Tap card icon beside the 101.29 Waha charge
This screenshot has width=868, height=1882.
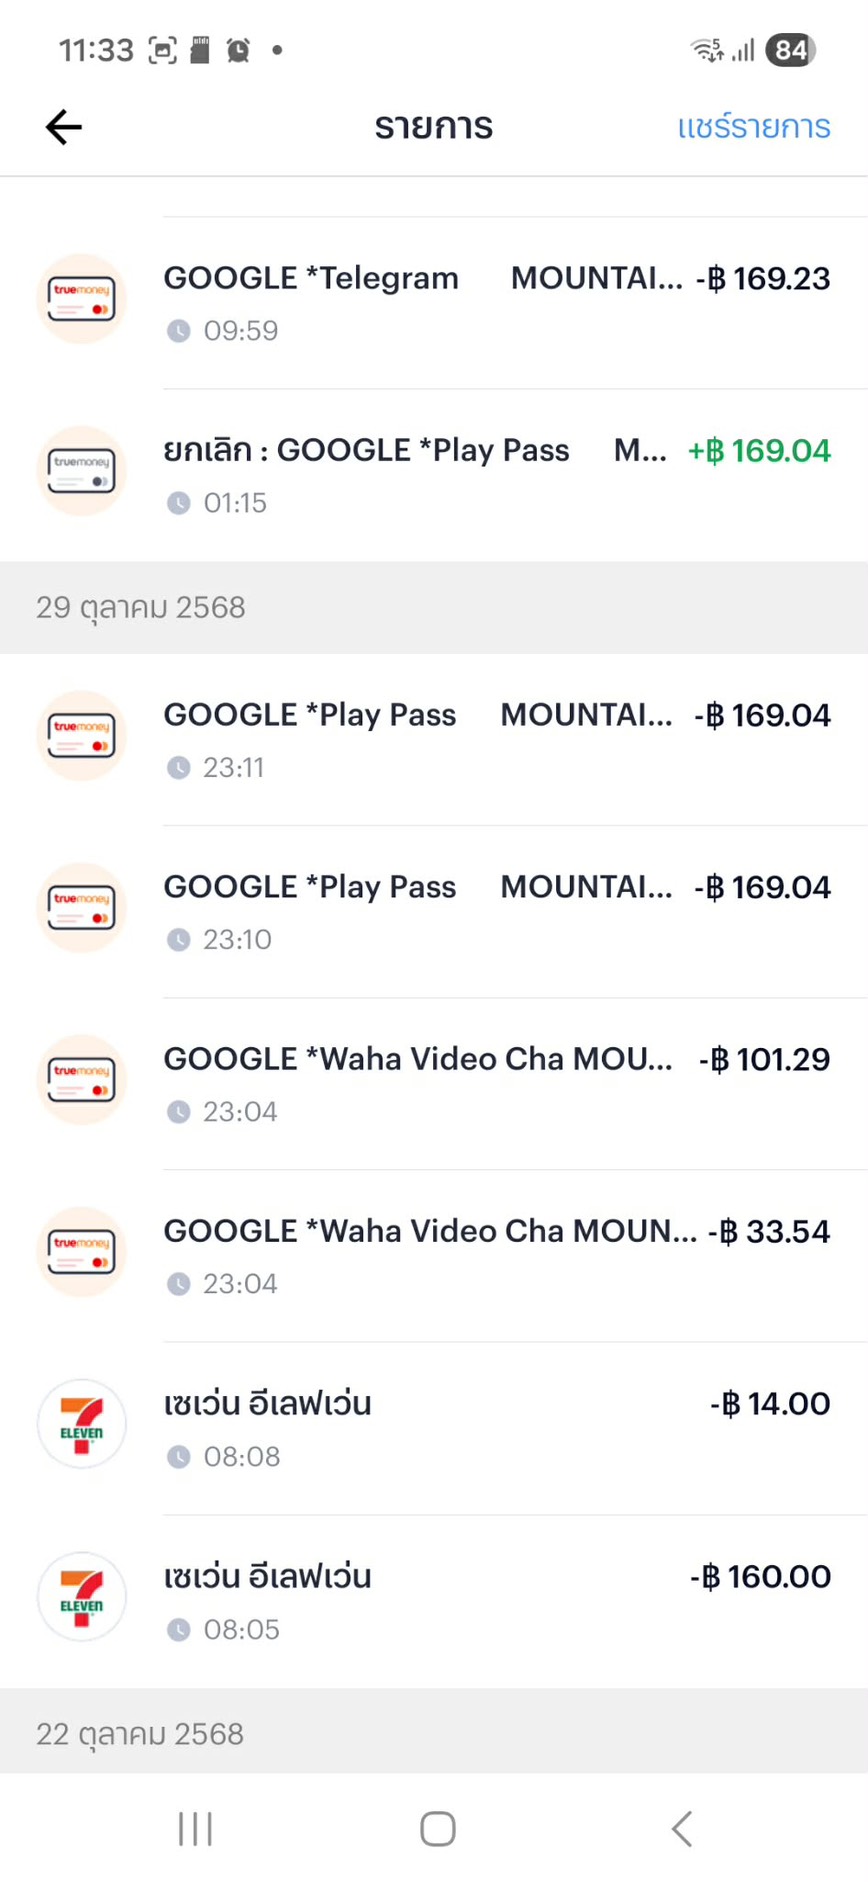81,1080
